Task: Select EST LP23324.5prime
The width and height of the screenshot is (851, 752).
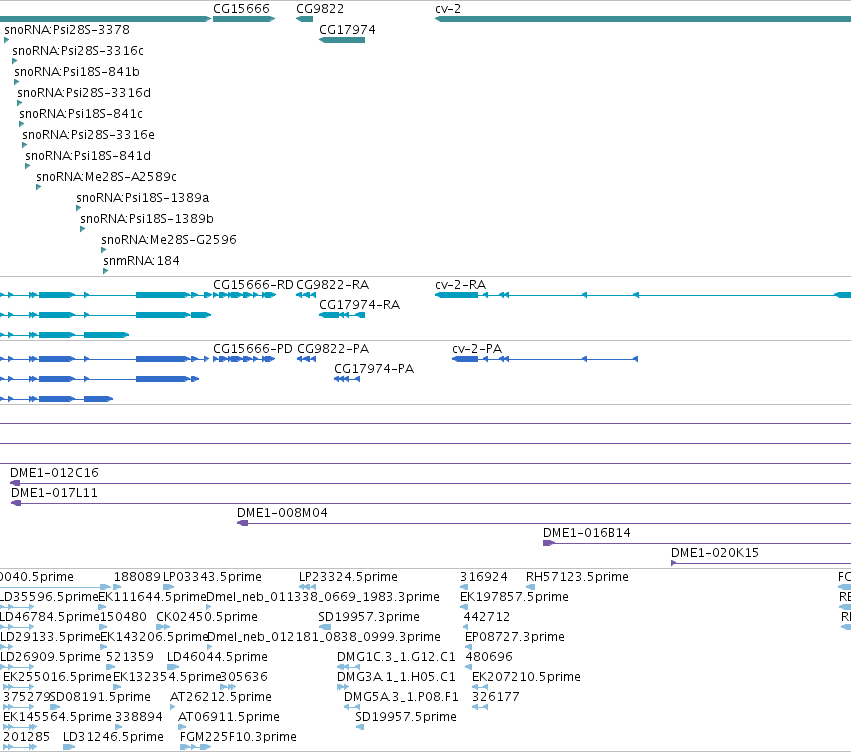Action: tap(348, 577)
